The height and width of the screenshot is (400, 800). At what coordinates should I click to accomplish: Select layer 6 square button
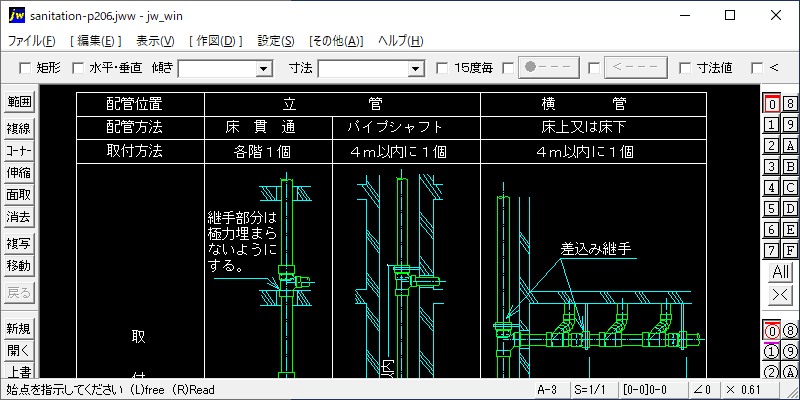point(772,229)
